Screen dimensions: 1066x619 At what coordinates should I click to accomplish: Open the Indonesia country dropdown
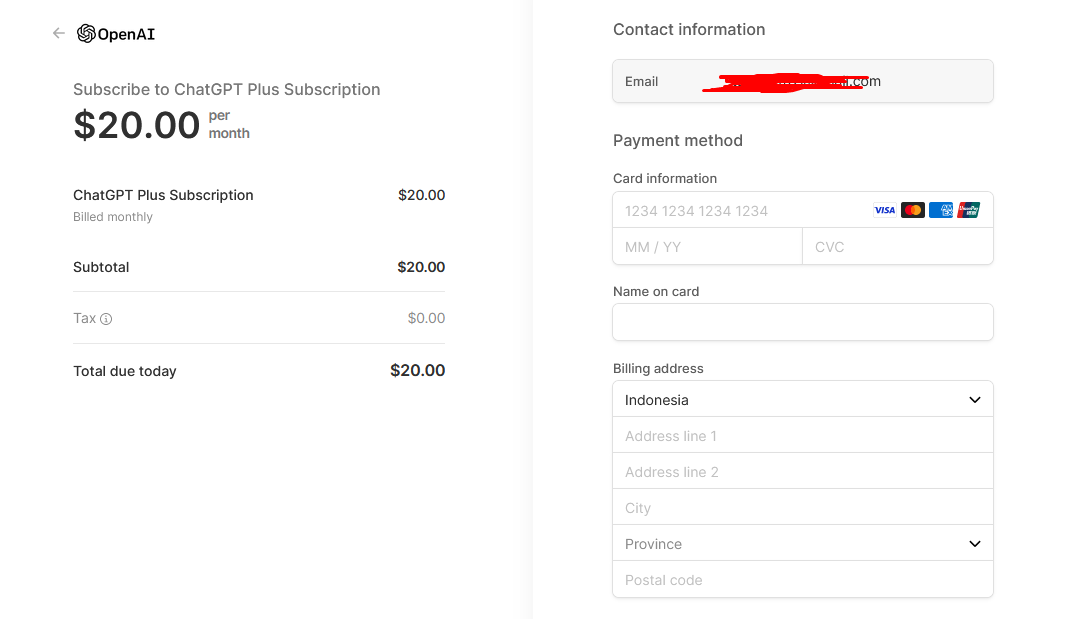803,399
